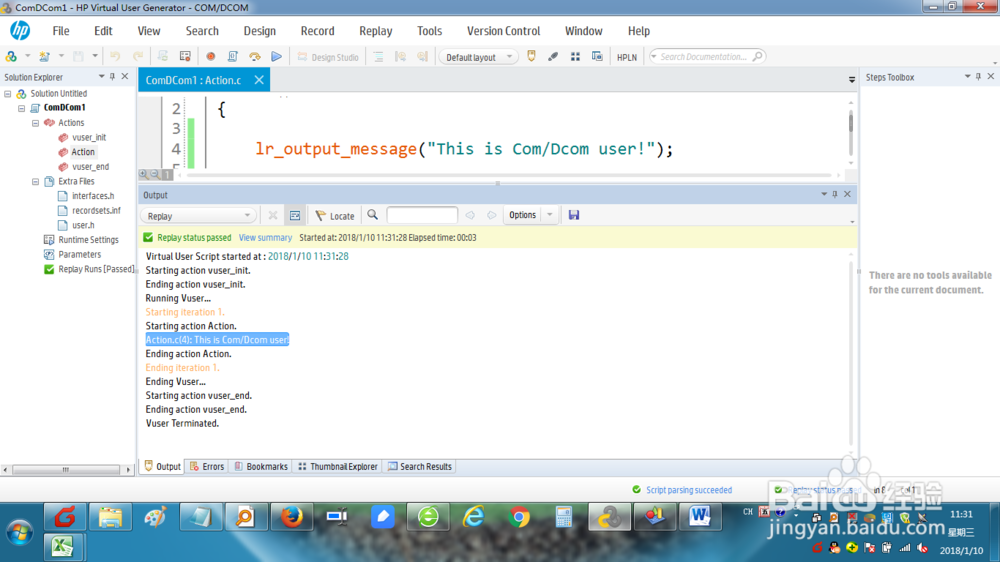This screenshot has width=1000, height=562.
Task: Open the Replay menu
Action: click(x=376, y=31)
